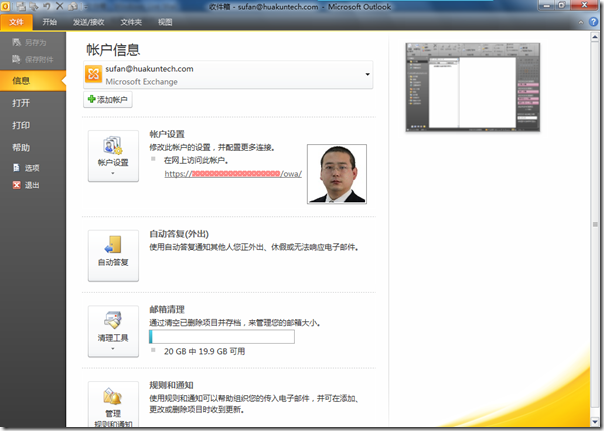The width and height of the screenshot is (604, 431).
Task: Click the 在网上访问此帐户 text
Action: click(196, 160)
